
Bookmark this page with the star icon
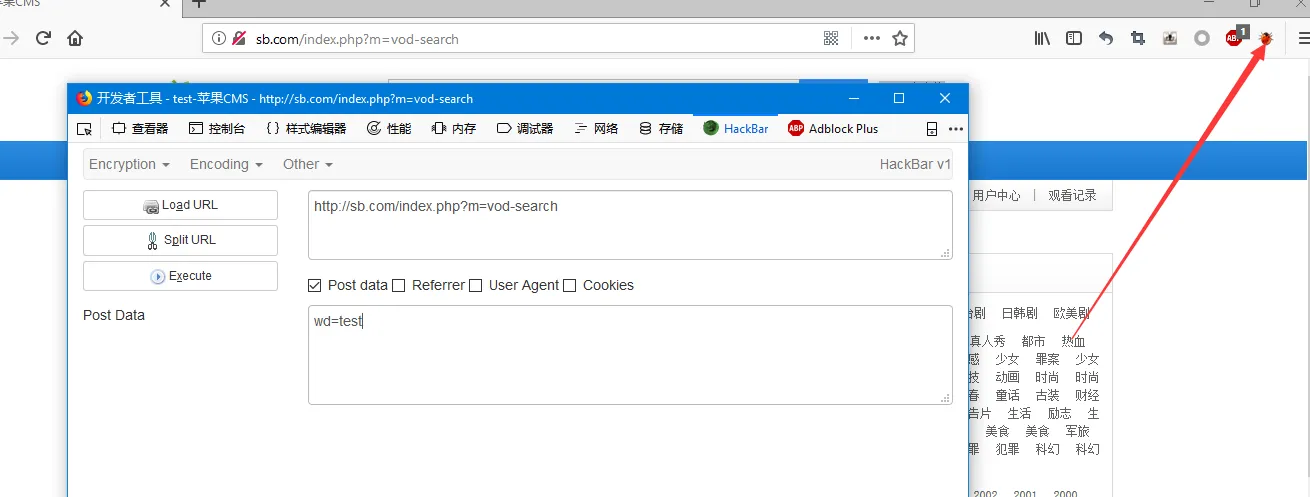pyautogui.click(x=900, y=39)
